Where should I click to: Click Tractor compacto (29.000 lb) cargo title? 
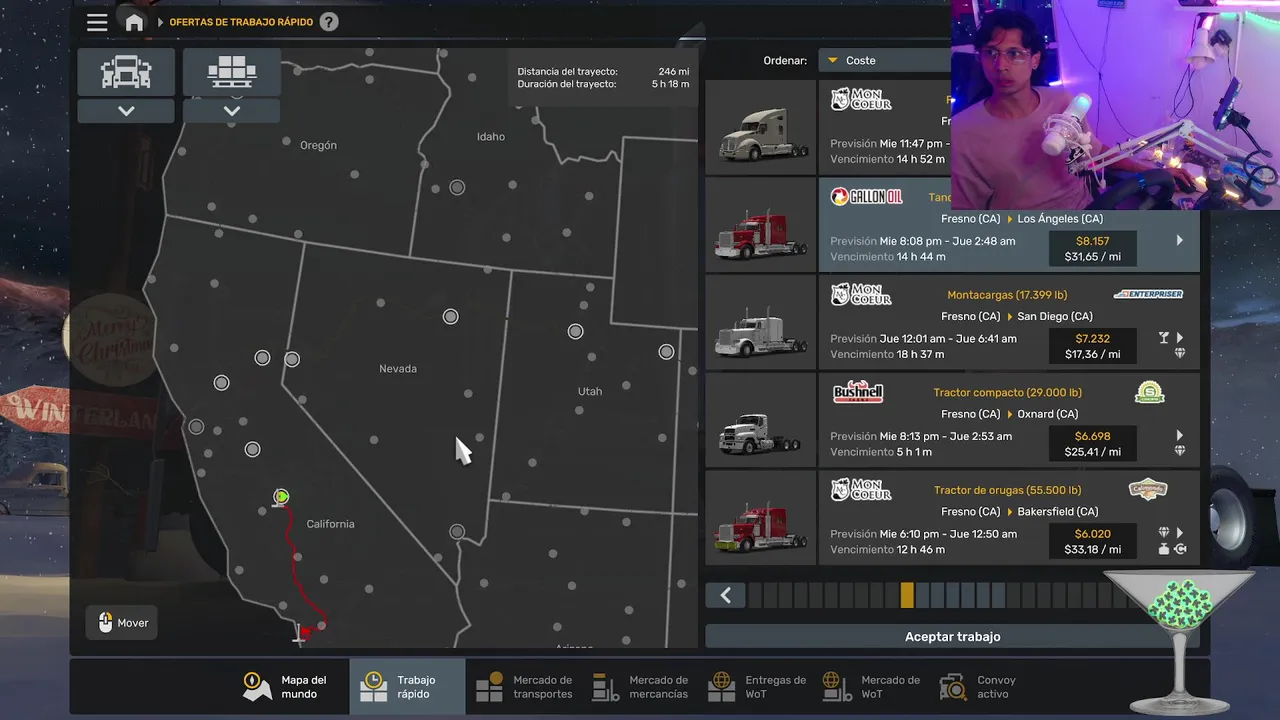(1007, 393)
